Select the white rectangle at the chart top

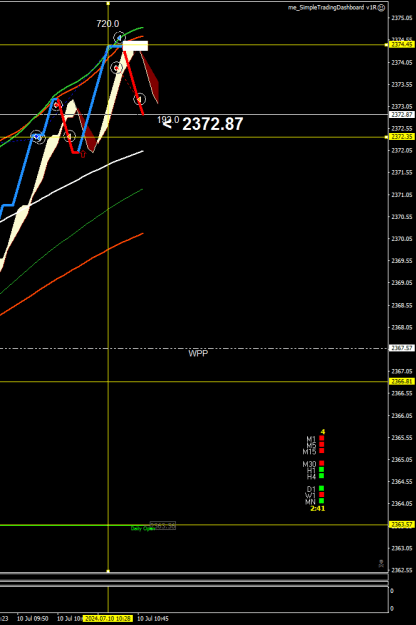(135, 46)
